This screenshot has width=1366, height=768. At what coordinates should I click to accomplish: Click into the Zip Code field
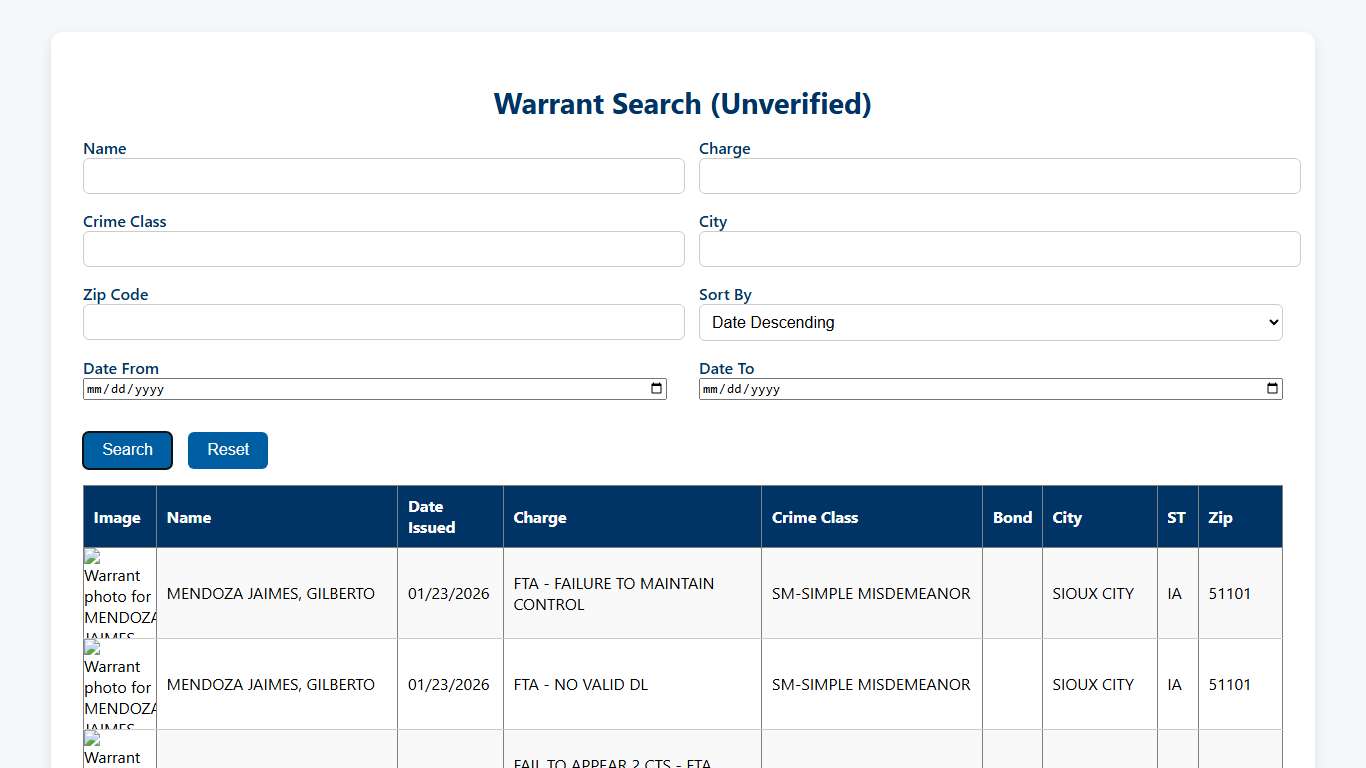coord(383,322)
